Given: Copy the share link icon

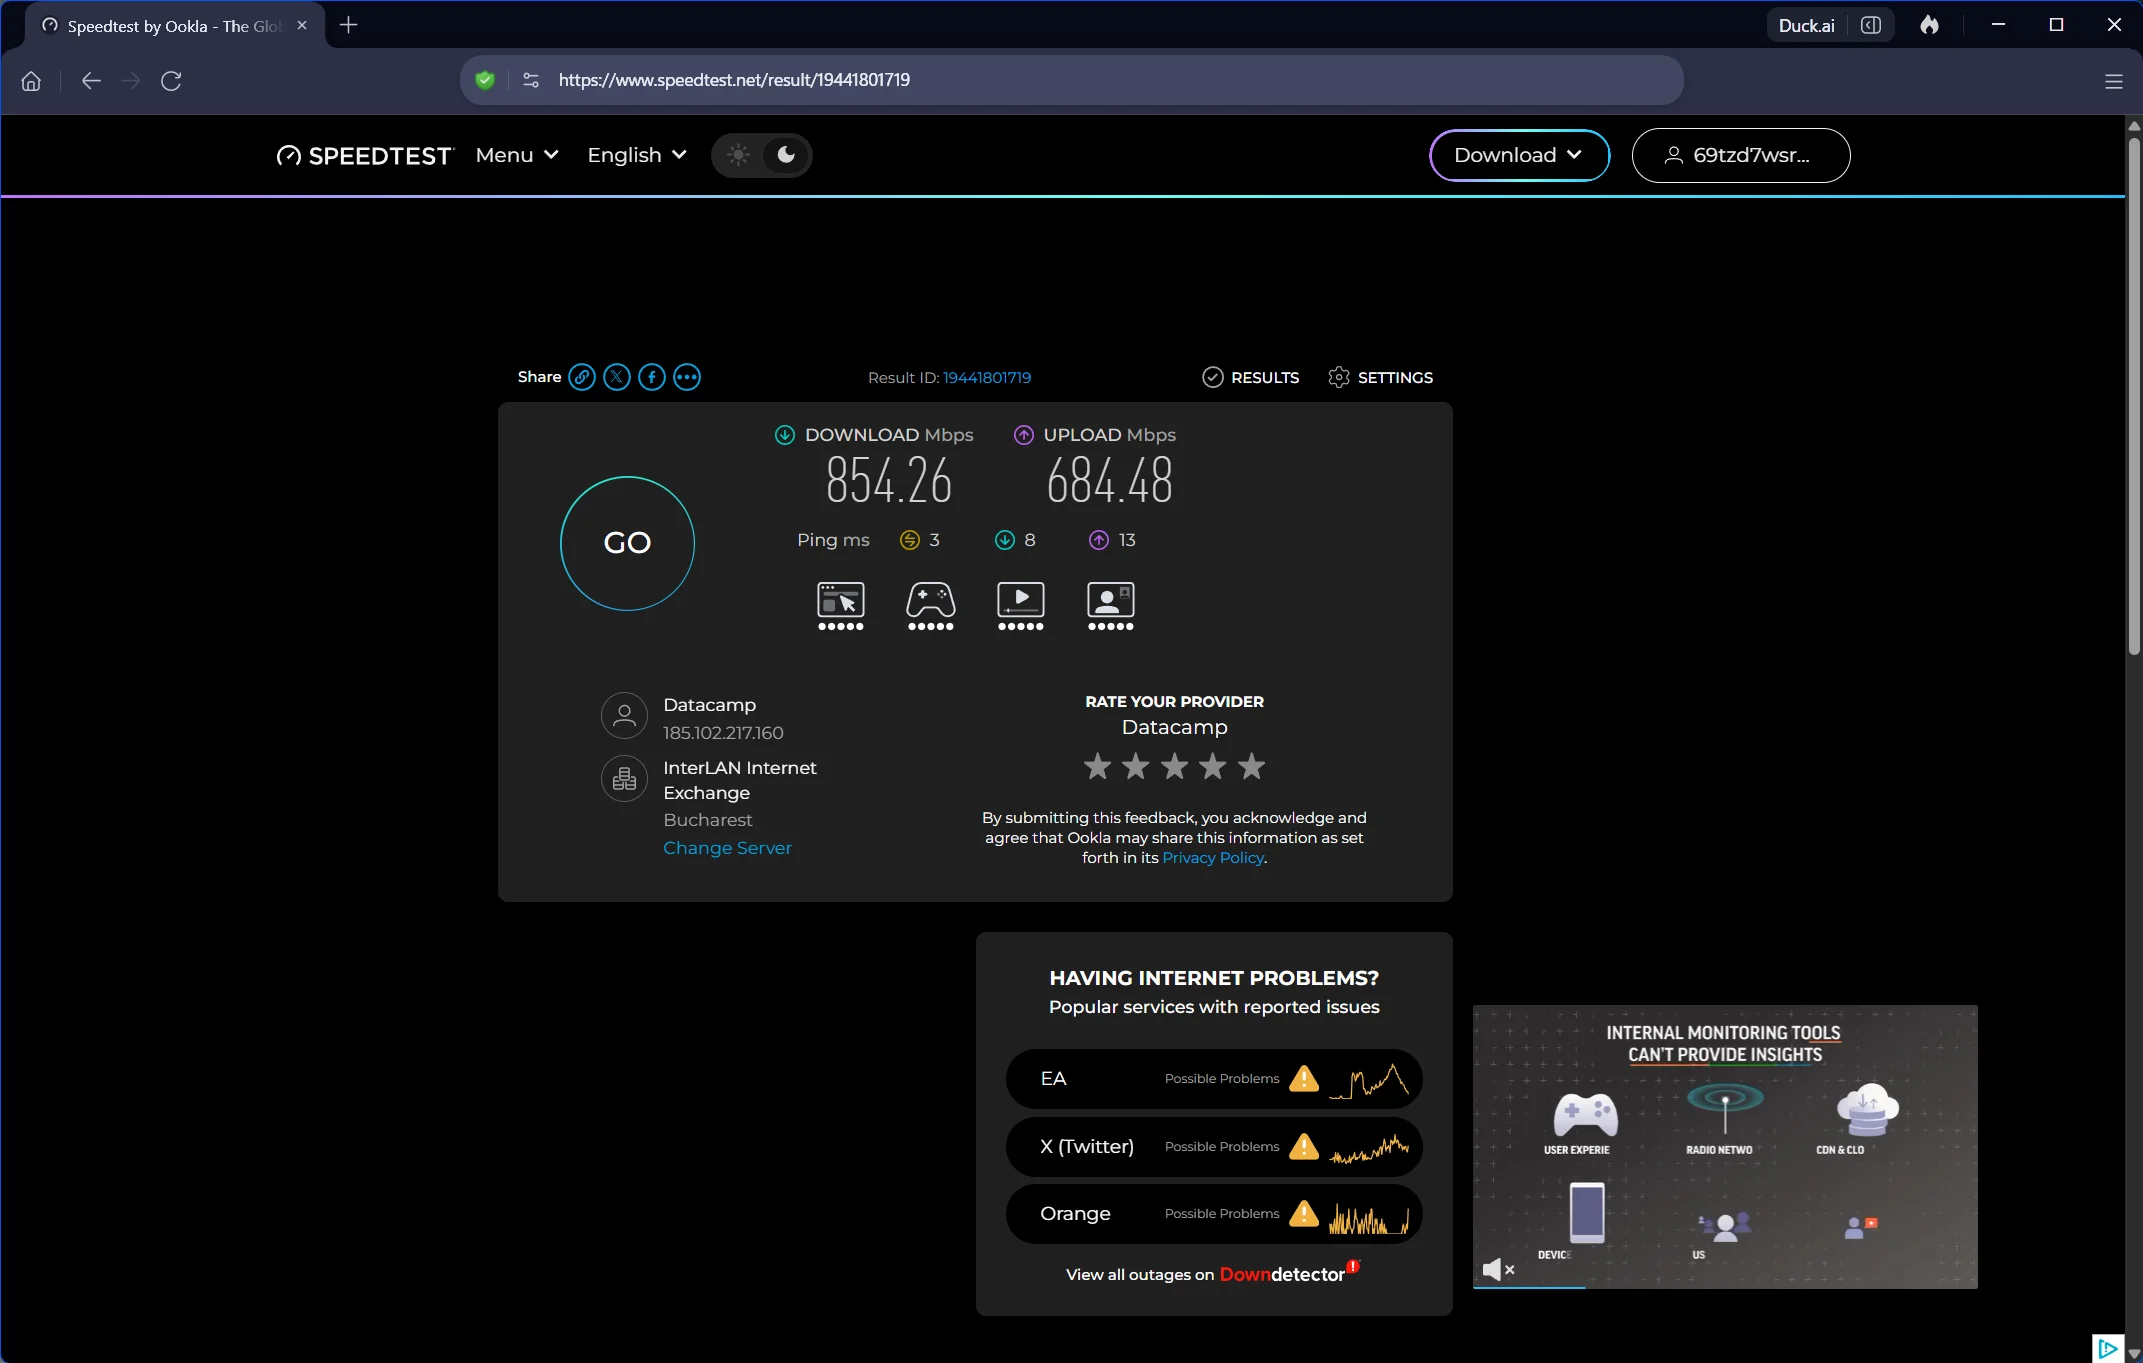Looking at the screenshot, I should [582, 377].
